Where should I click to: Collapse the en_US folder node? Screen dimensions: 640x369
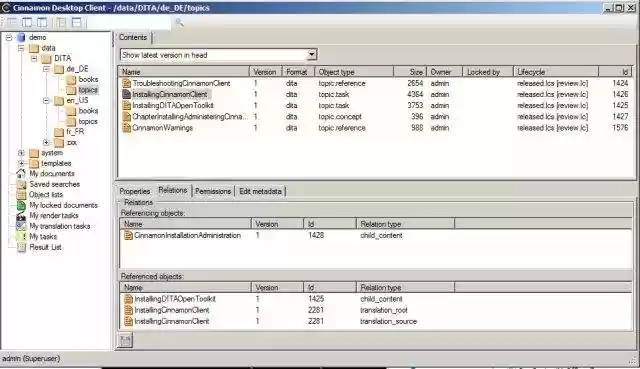[46, 100]
